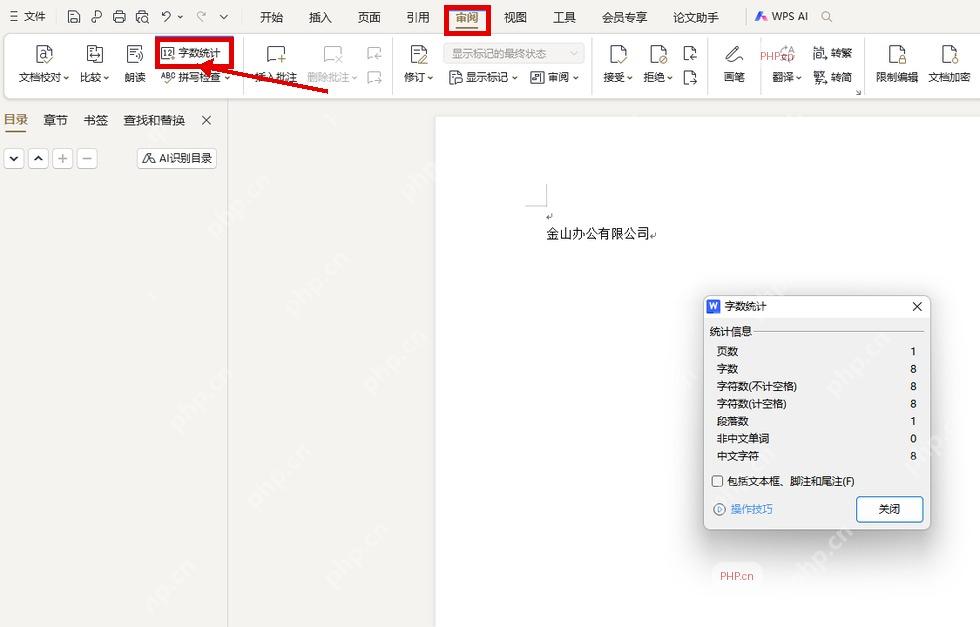Click the ribbon group dialog launcher

(x=858, y=93)
